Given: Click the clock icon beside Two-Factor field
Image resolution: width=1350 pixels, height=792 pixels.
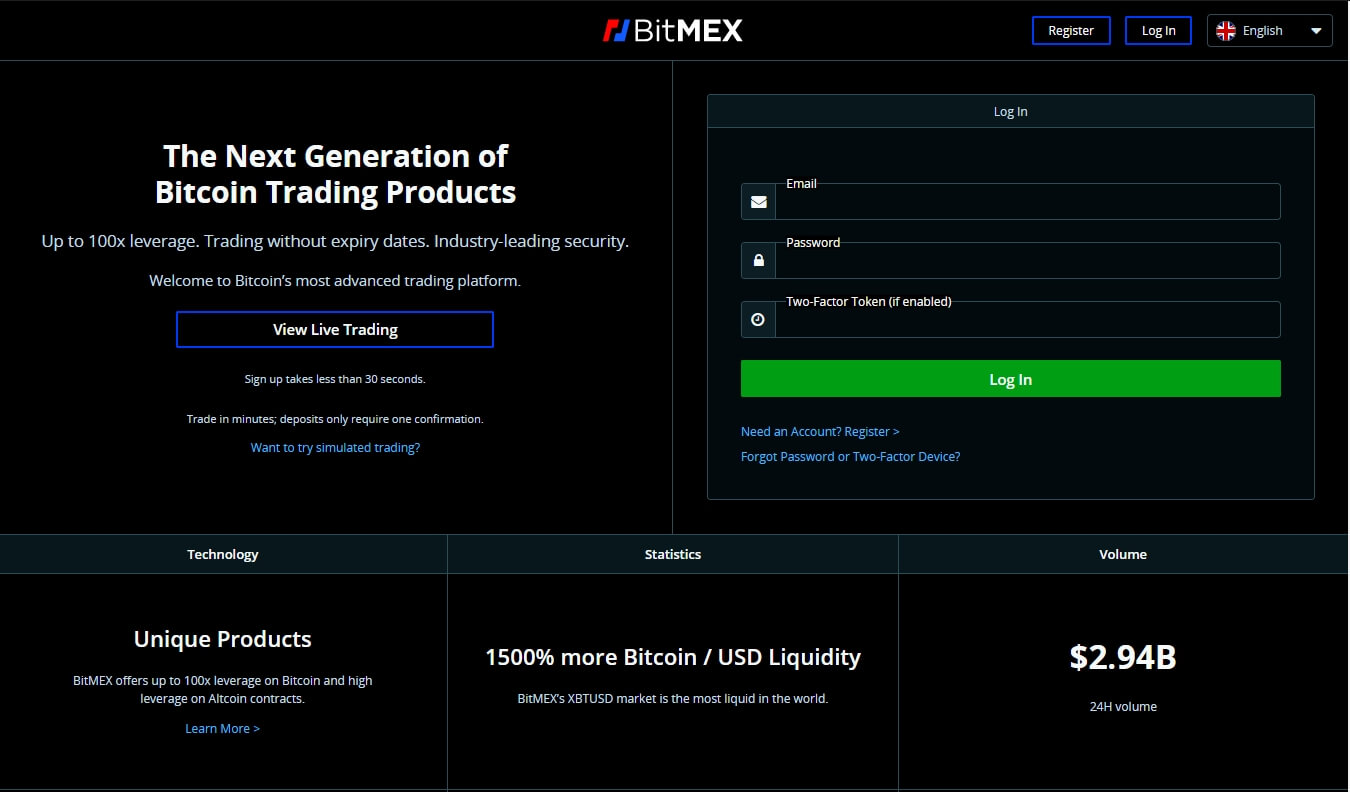Looking at the screenshot, I should 758,320.
